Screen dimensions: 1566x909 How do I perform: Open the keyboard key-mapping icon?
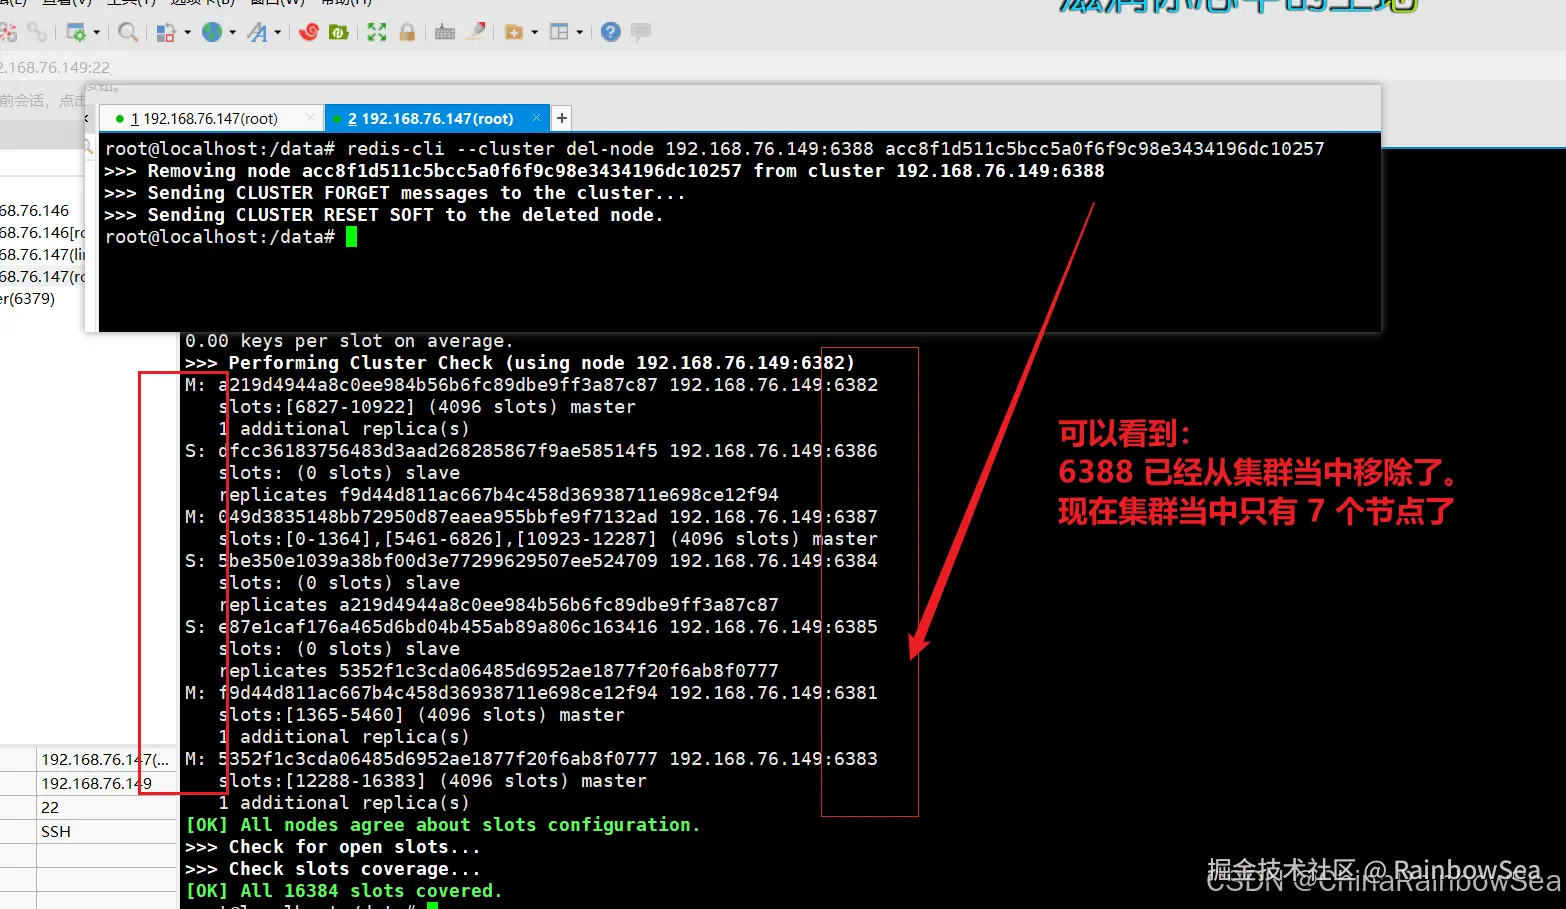pos(445,32)
